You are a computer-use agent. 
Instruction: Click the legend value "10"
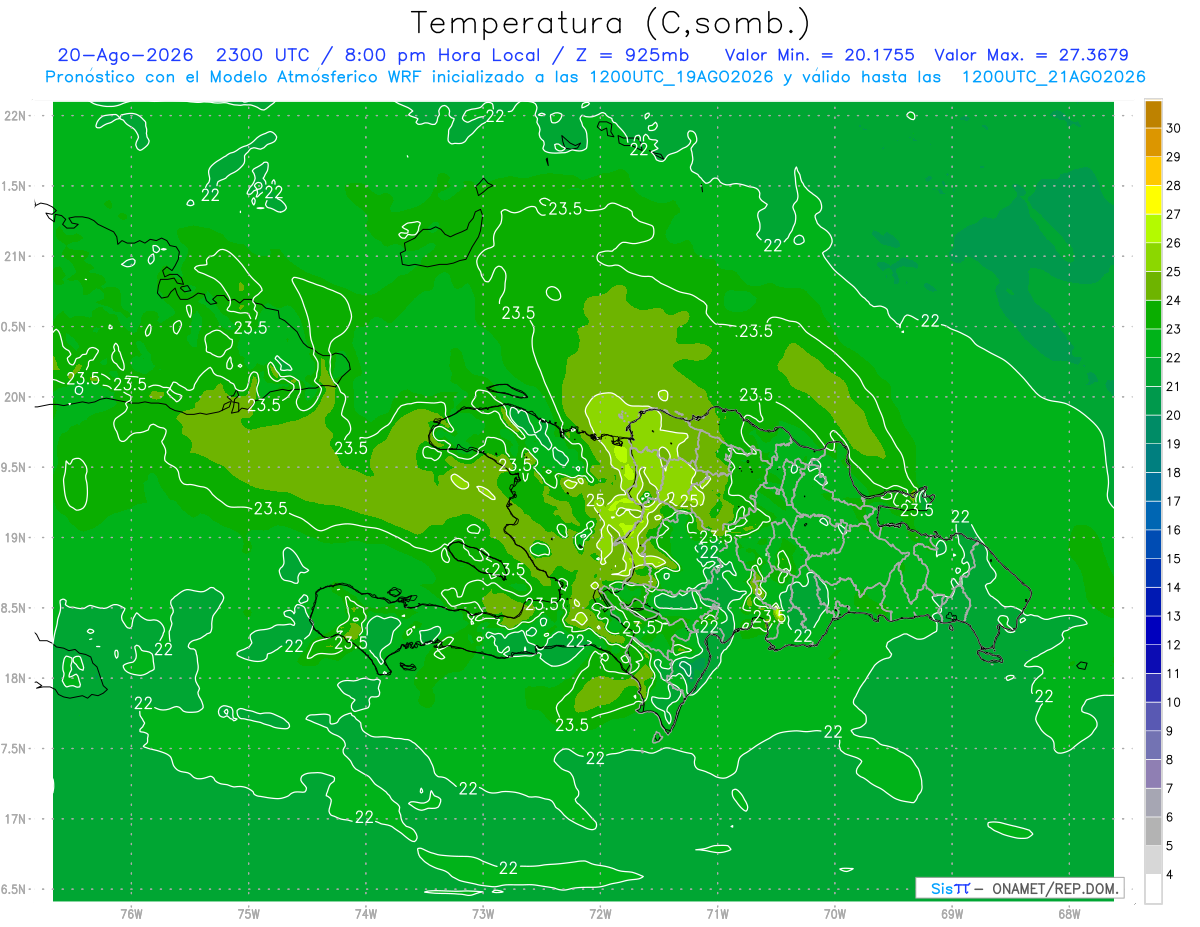point(1174,702)
